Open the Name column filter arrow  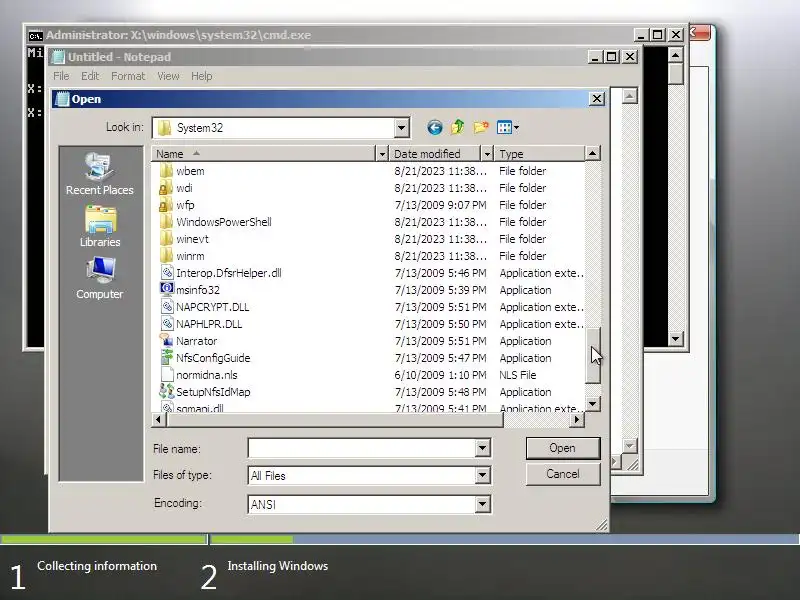[x=382, y=154]
